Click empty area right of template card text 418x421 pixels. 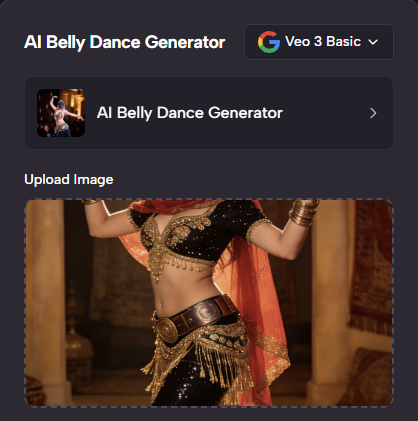325,113
